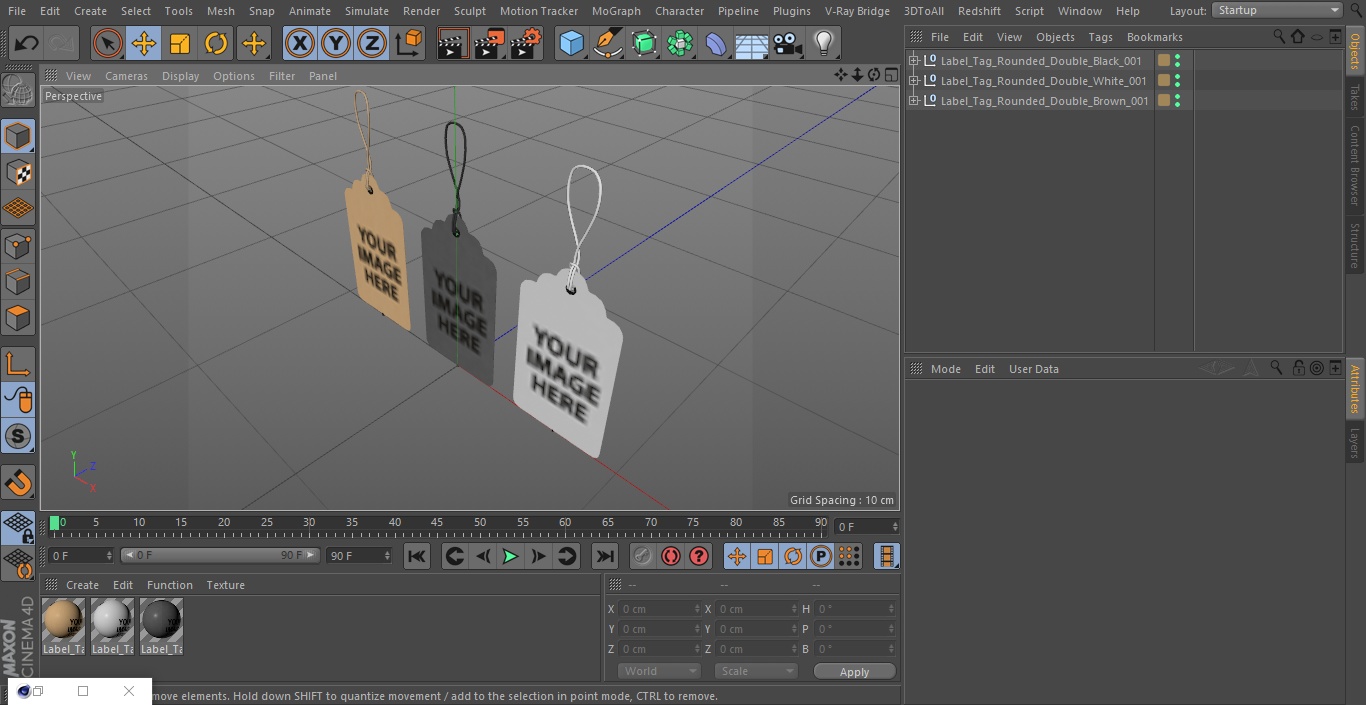Open the MoGraph menu

616,11
